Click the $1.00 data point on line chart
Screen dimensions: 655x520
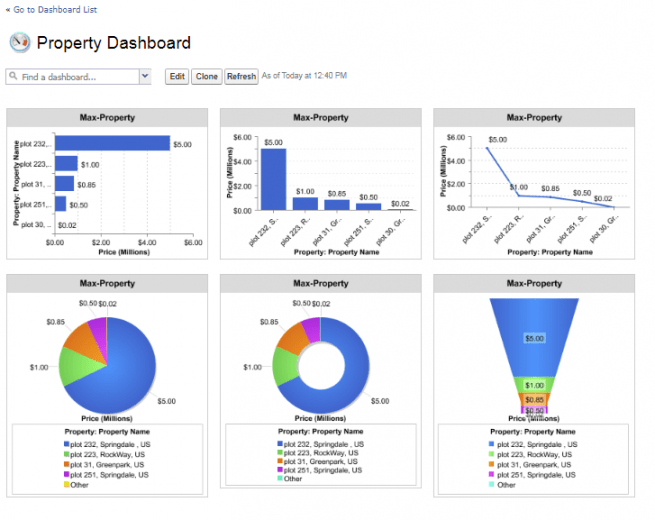519,195
